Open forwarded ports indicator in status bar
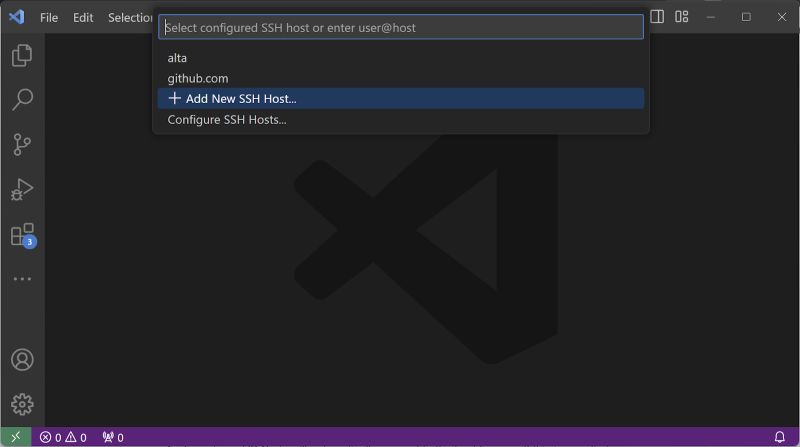Viewport: 800px width, 447px height. 113,437
